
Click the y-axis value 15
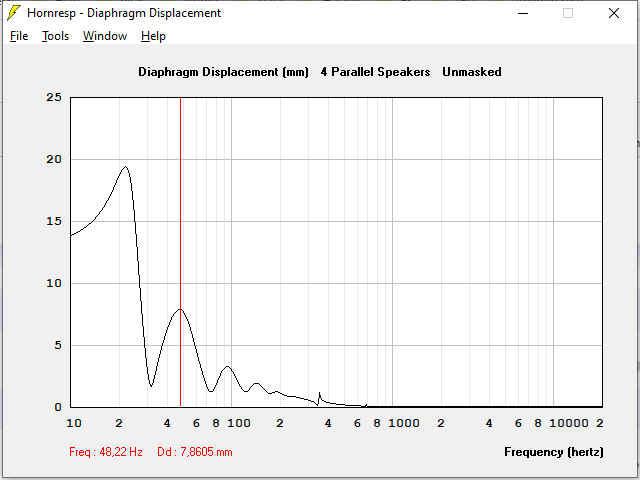pyautogui.click(x=54, y=221)
